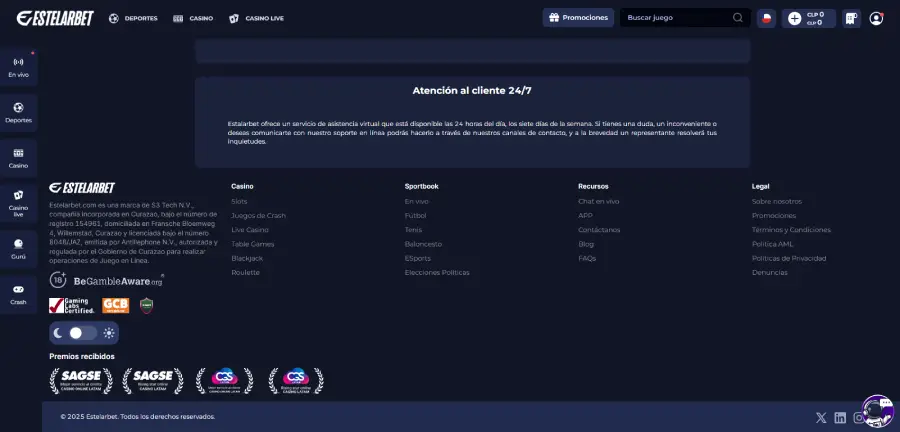Open the footer Promociones link
This screenshot has width=900, height=432.
click(774, 216)
